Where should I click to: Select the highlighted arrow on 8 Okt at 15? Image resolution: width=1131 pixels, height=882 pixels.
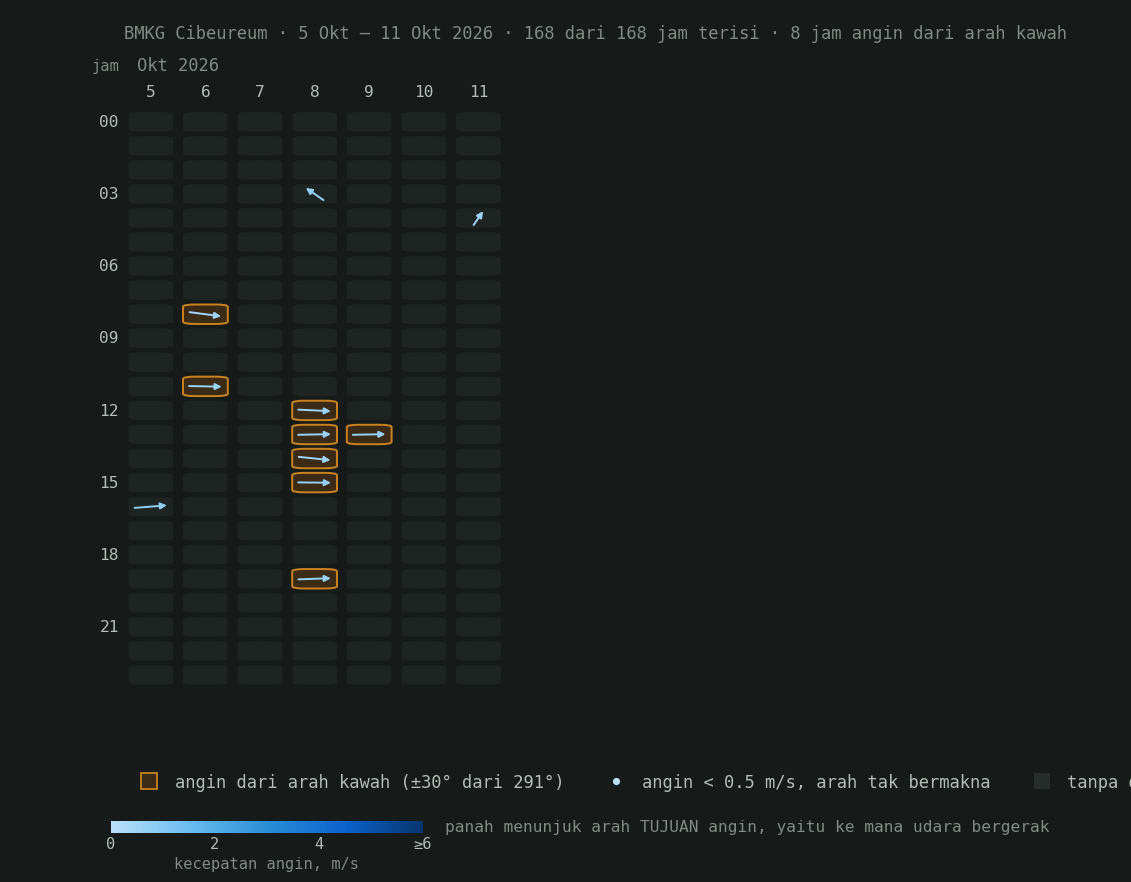pyautogui.click(x=314, y=482)
